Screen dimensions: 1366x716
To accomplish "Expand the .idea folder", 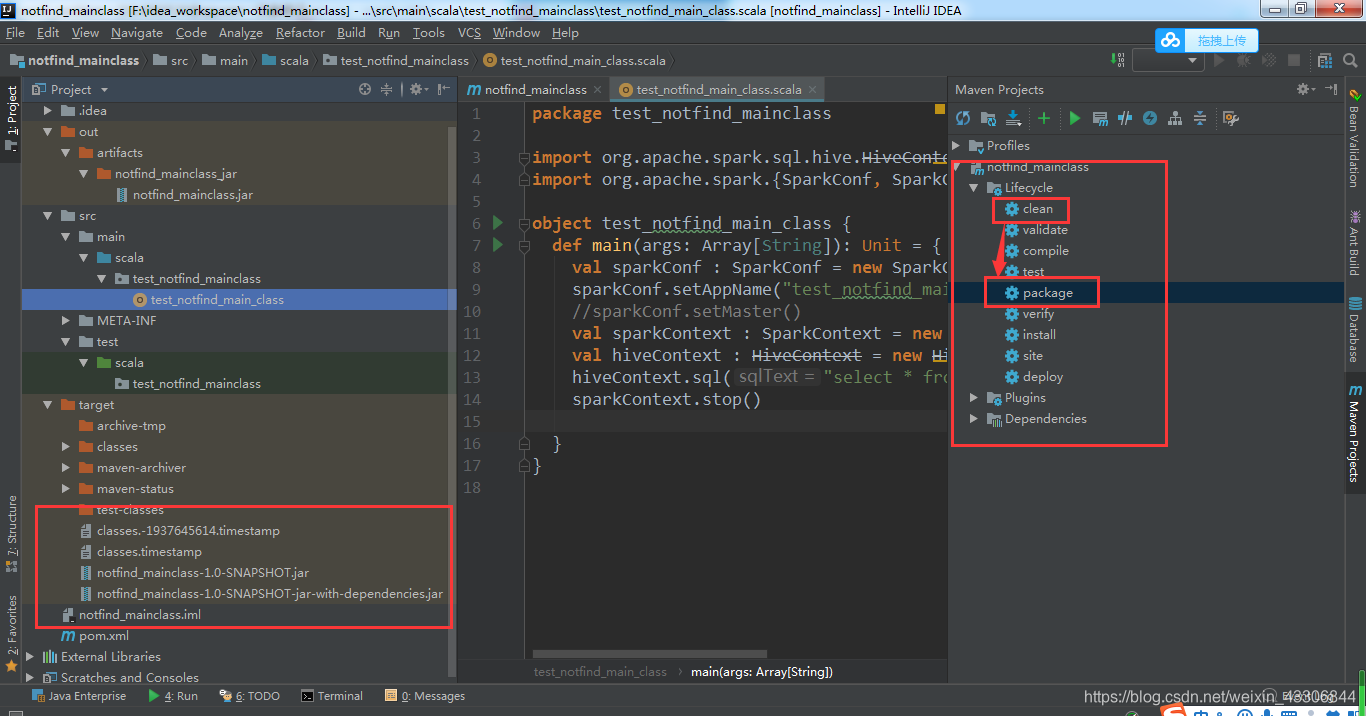I will [48, 111].
